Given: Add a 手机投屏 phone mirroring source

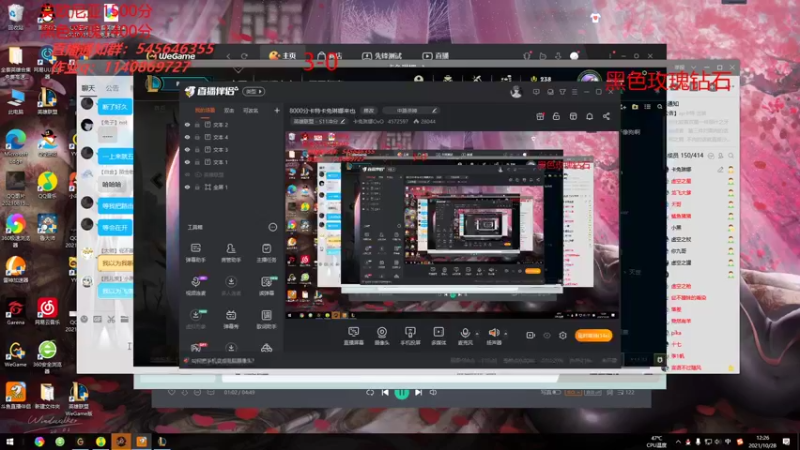Looking at the screenshot, I should [410, 336].
